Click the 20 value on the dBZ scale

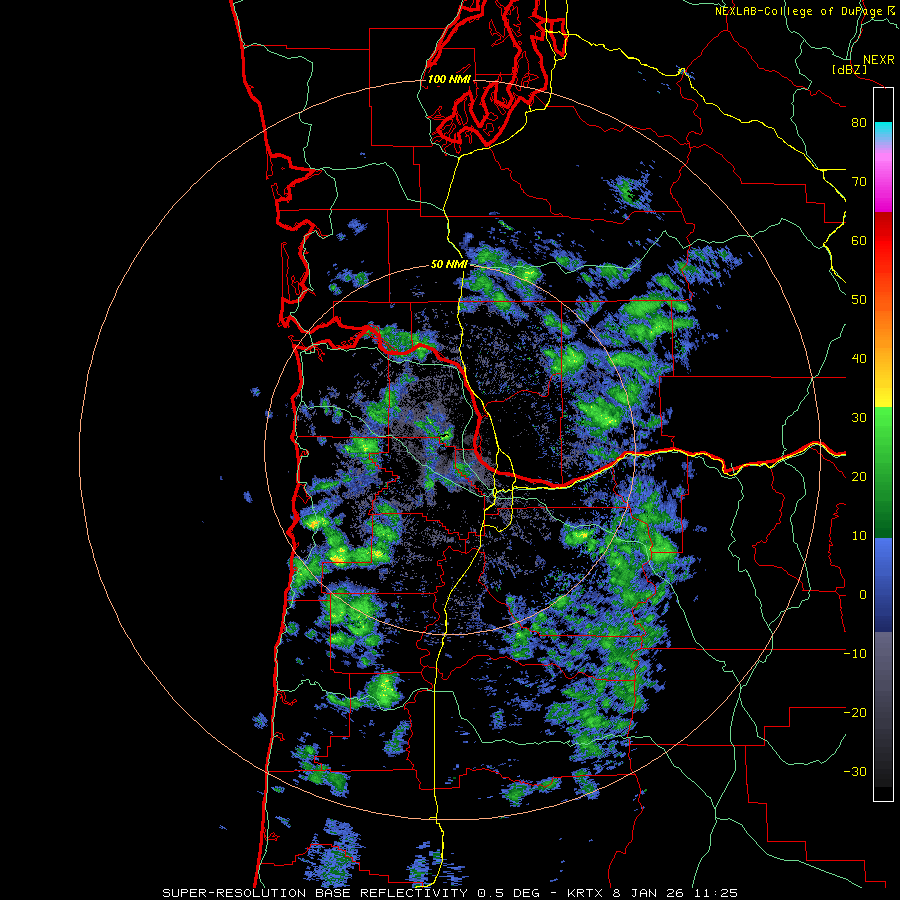859,477
